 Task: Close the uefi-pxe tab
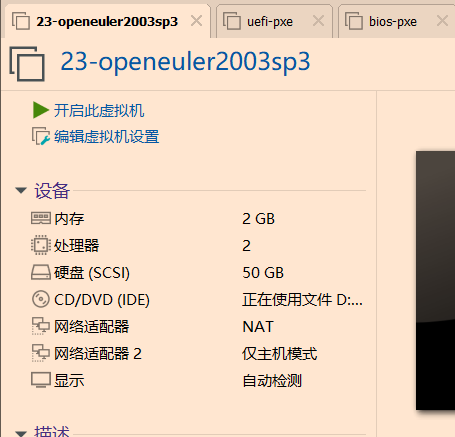pyautogui.click(x=318, y=21)
